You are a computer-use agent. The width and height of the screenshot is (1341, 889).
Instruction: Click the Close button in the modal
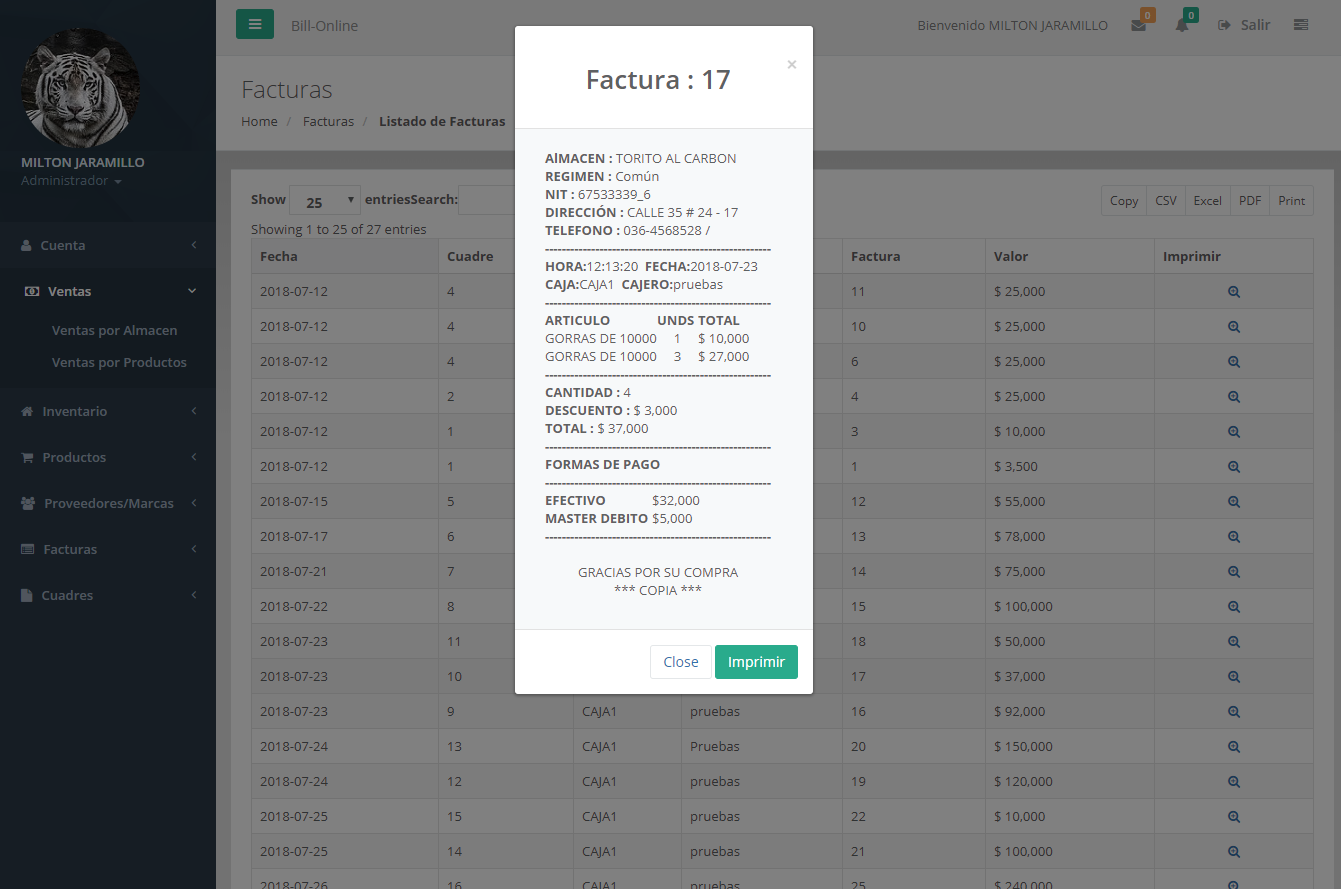tap(680, 662)
